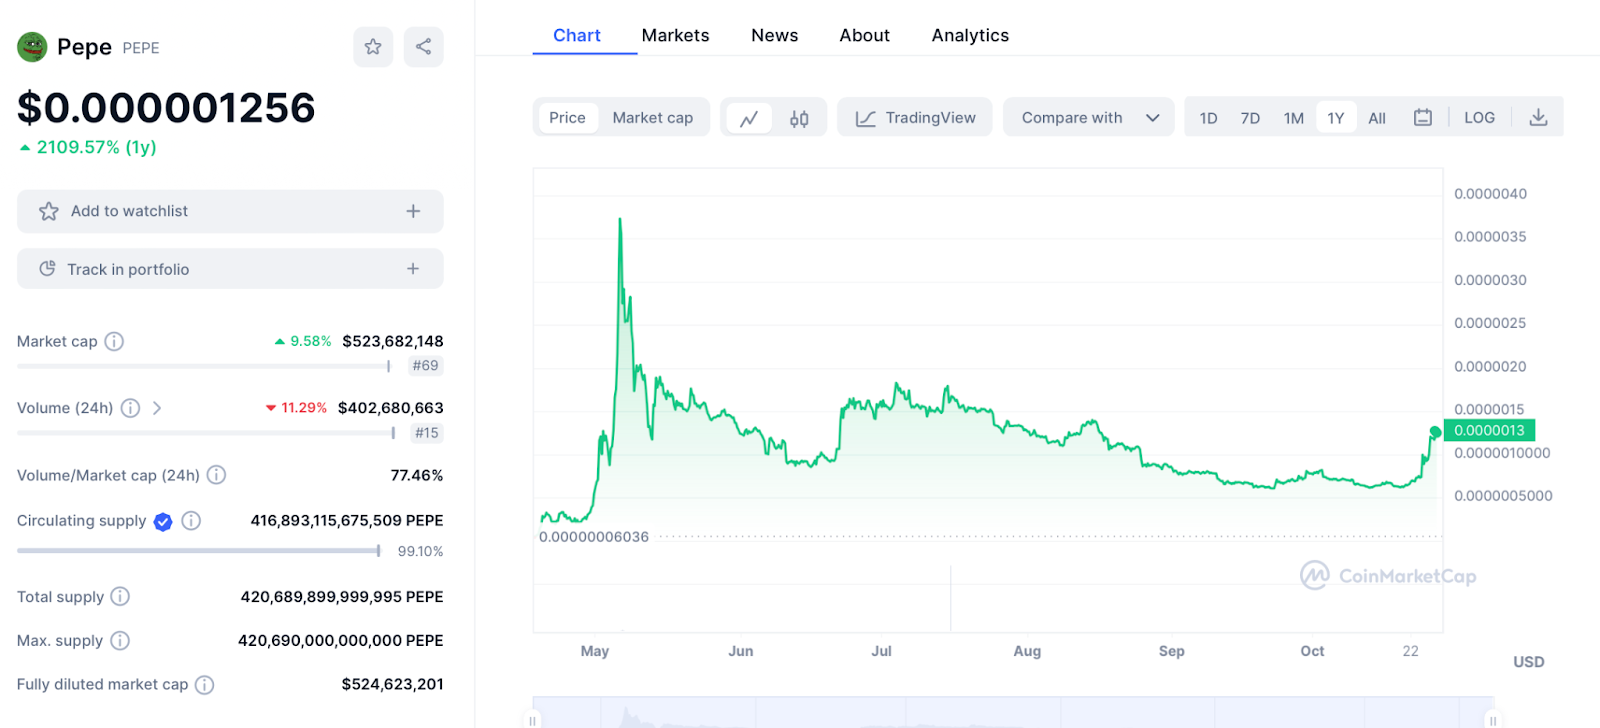Click the pie chart icon in Track in portfolio
This screenshot has height=728, width=1600.
pos(47,269)
